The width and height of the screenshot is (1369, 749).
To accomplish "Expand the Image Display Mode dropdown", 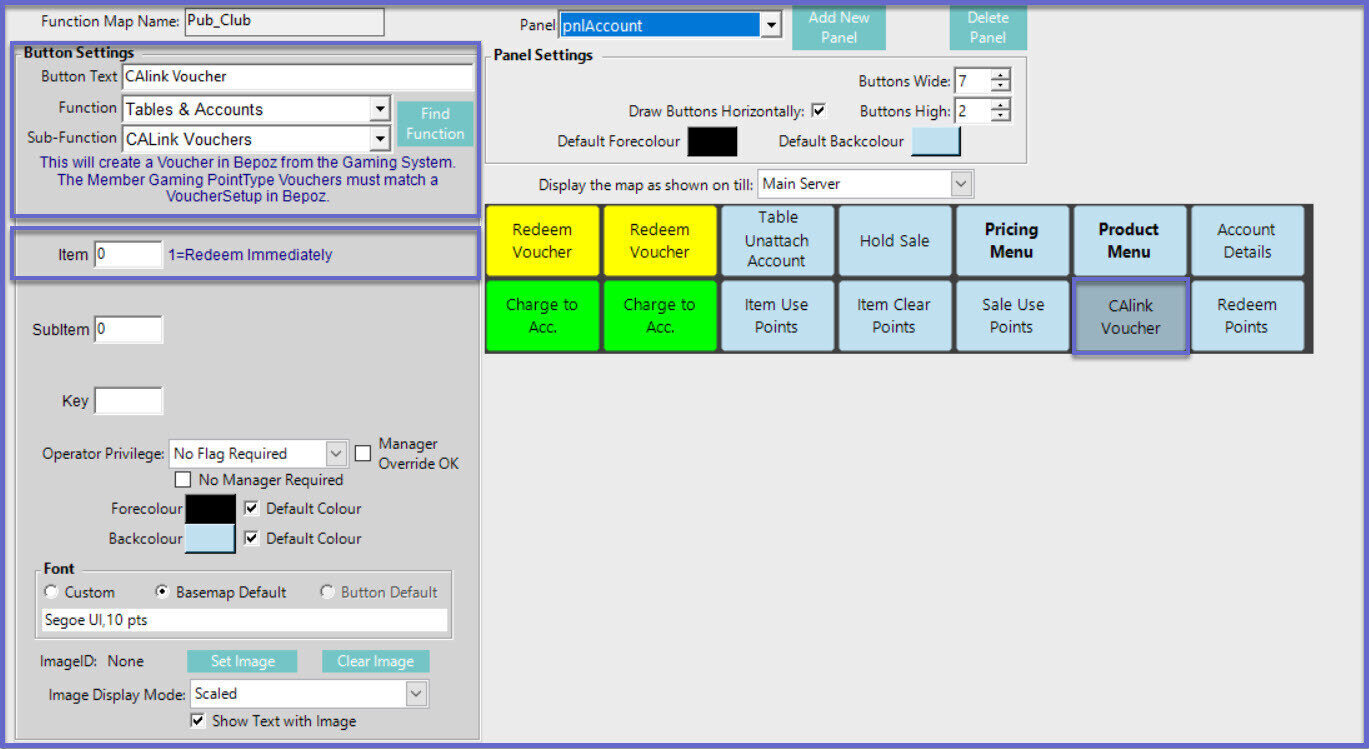I will click(x=416, y=693).
